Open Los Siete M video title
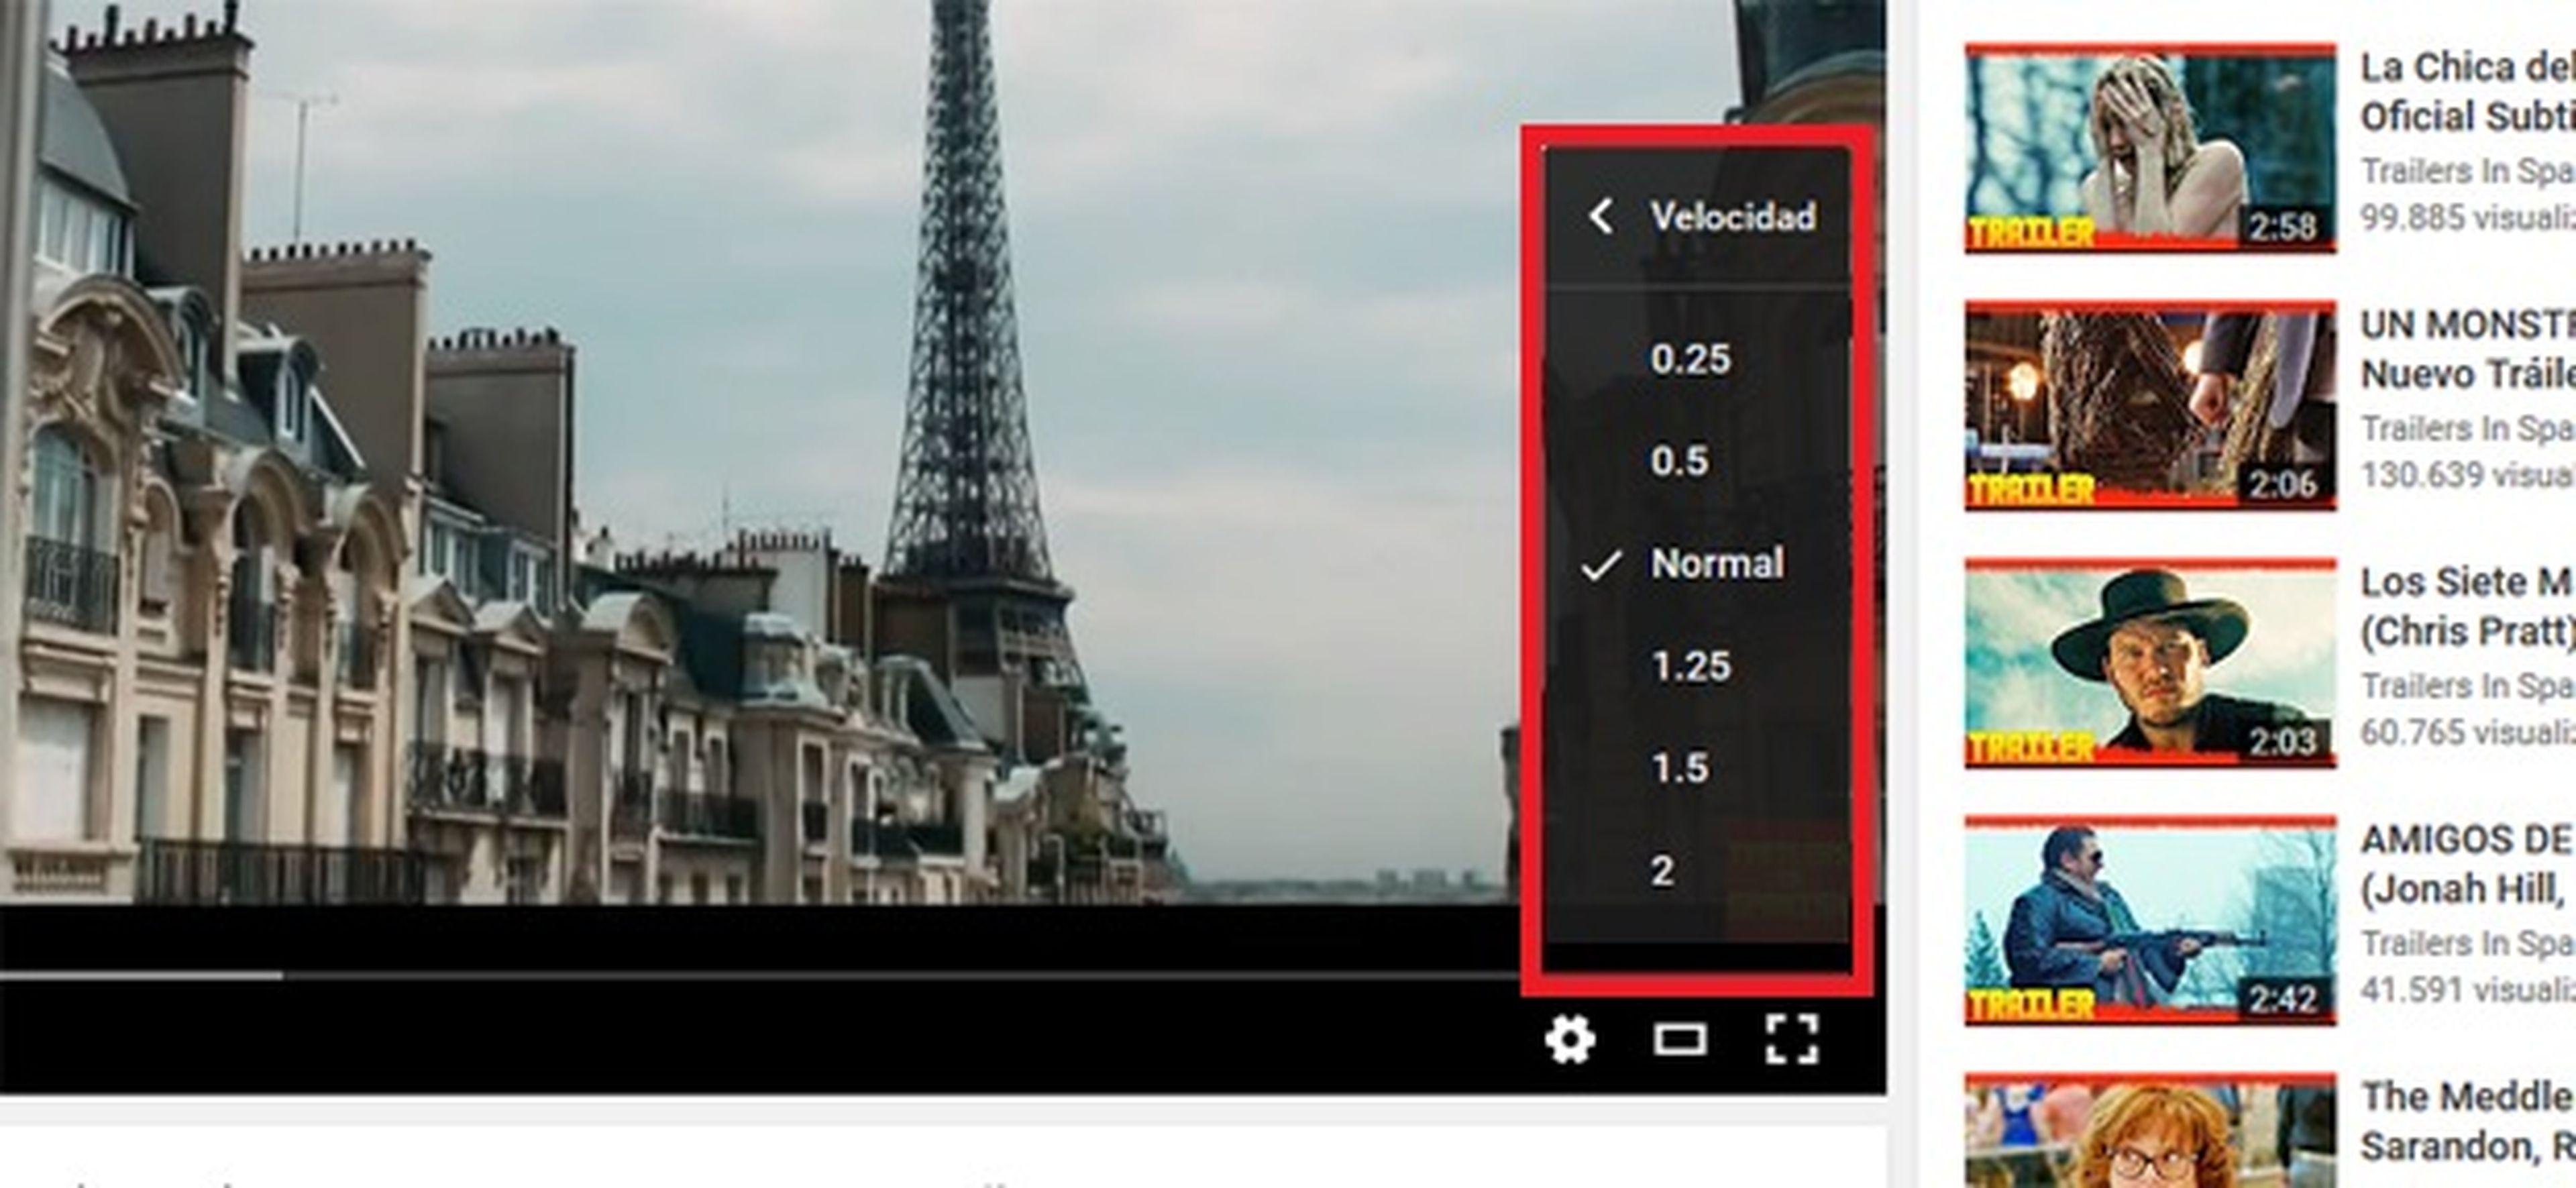The image size is (2576, 1188). 2467,606
